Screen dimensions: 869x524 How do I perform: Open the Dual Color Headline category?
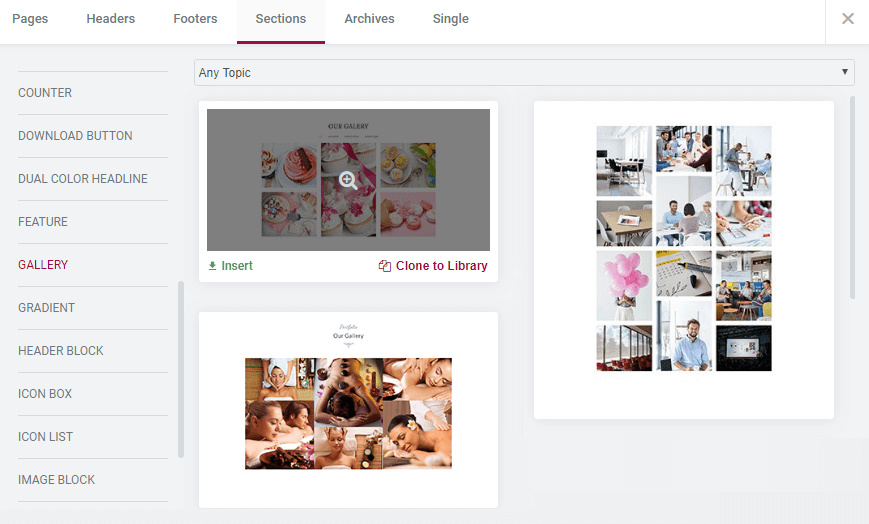click(x=83, y=179)
